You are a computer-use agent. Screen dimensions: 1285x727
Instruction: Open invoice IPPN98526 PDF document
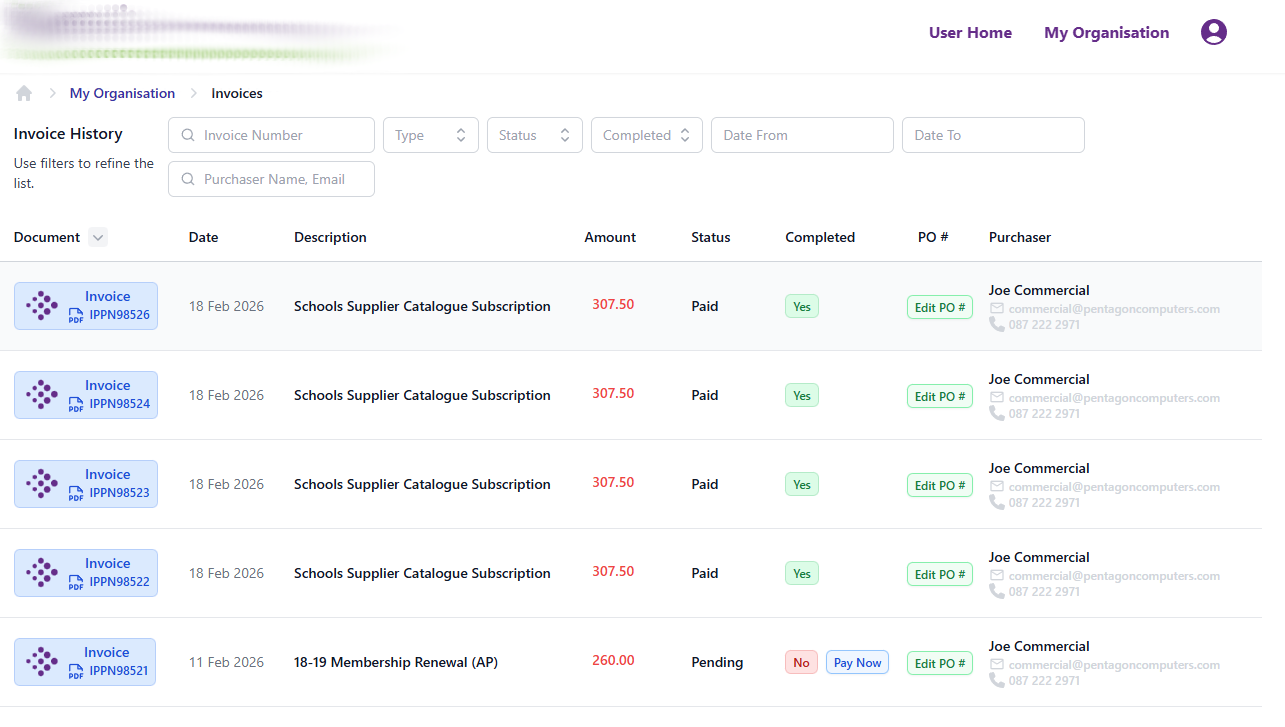tap(86, 306)
